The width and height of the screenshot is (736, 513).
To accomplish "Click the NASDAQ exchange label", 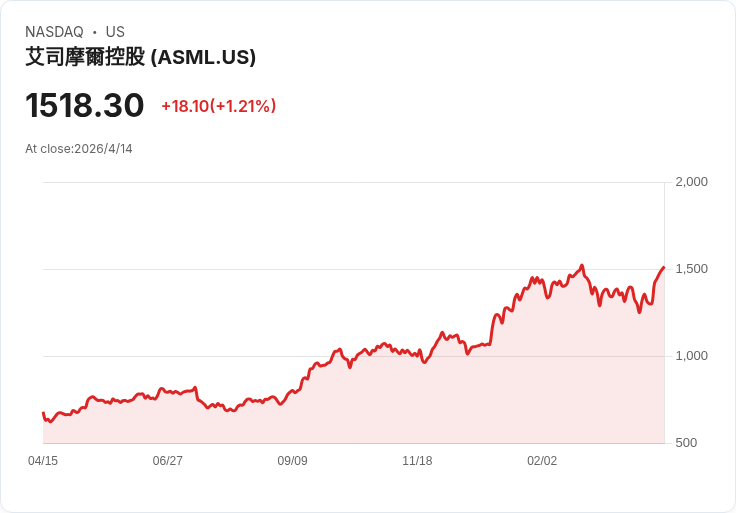I will [x=54, y=32].
